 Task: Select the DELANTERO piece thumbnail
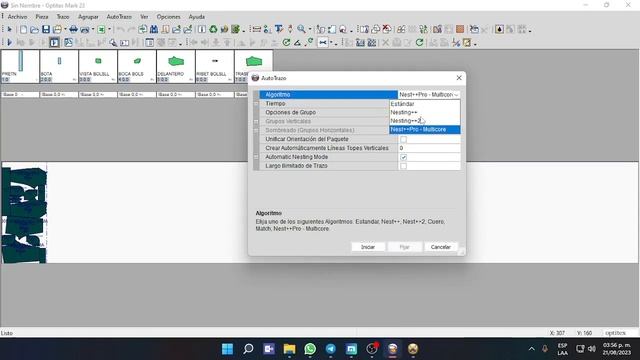pyautogui.click(x=176, y=66)
